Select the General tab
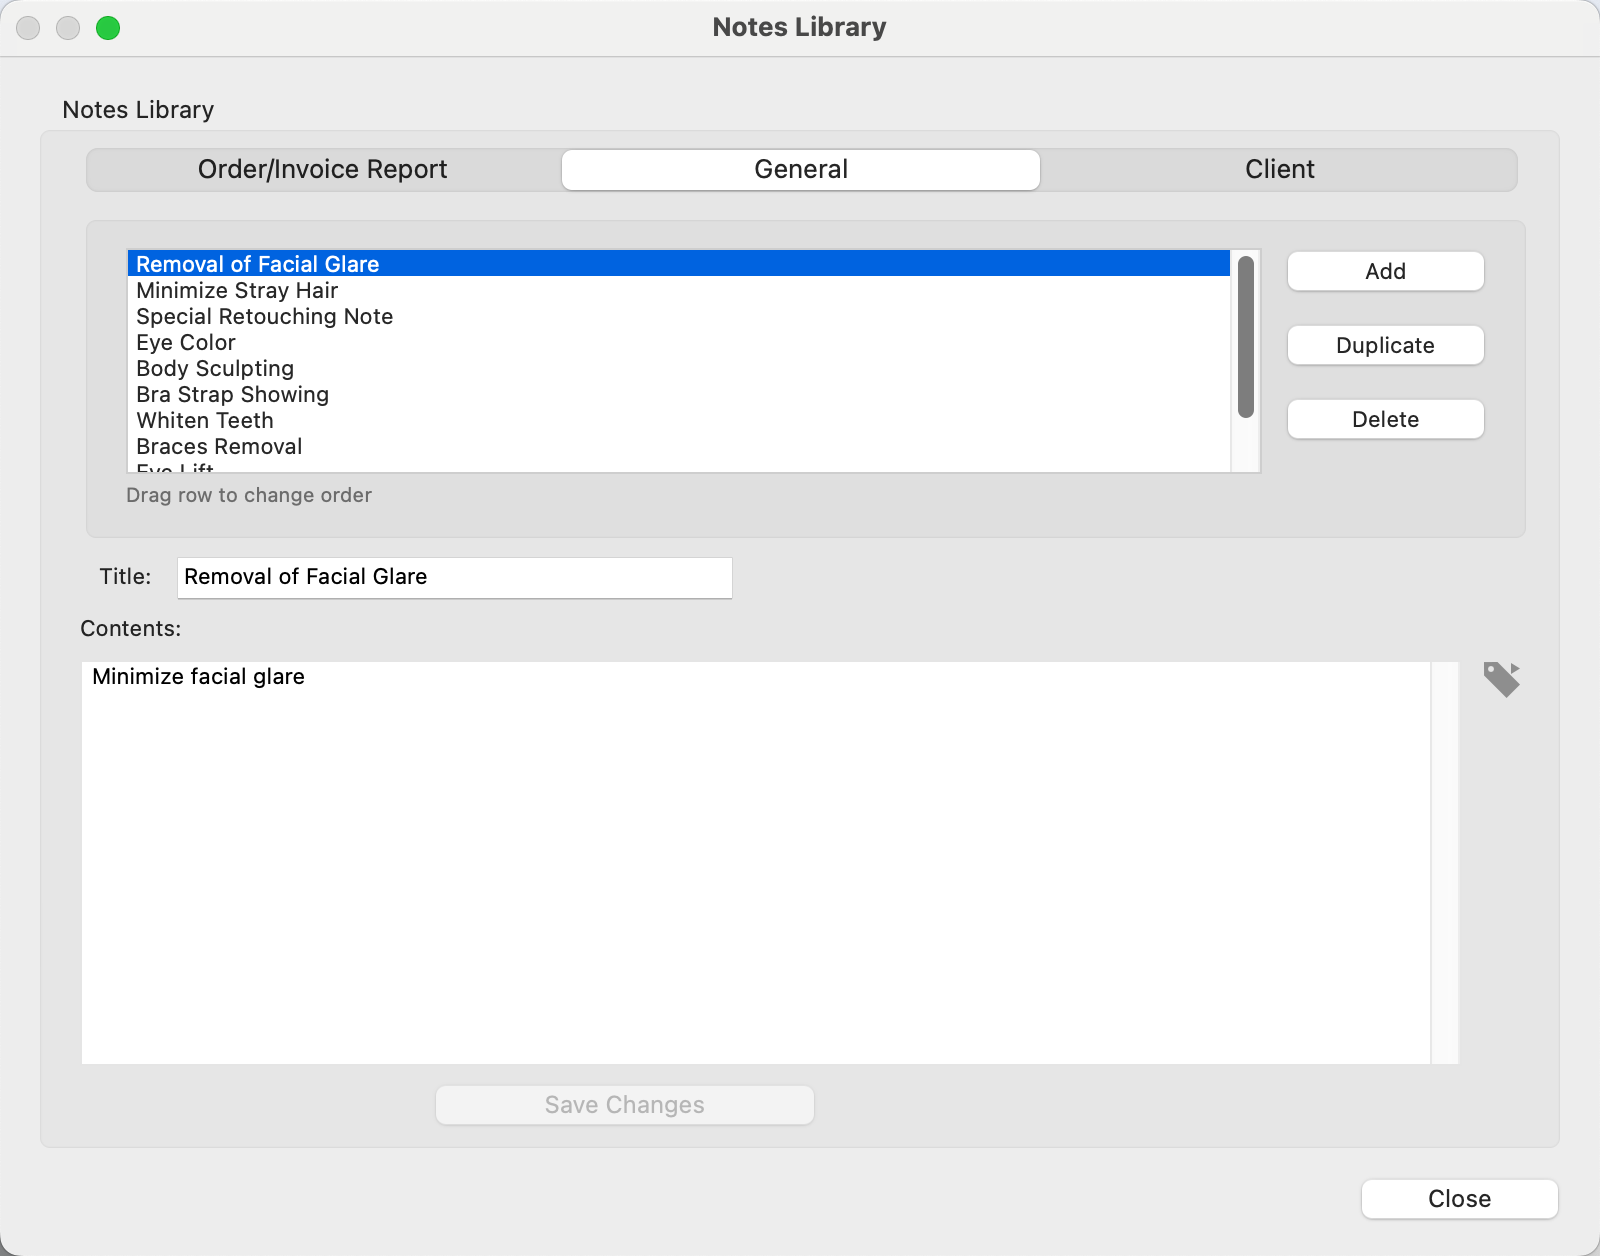 pyautogui.click(x=800, y=170)
